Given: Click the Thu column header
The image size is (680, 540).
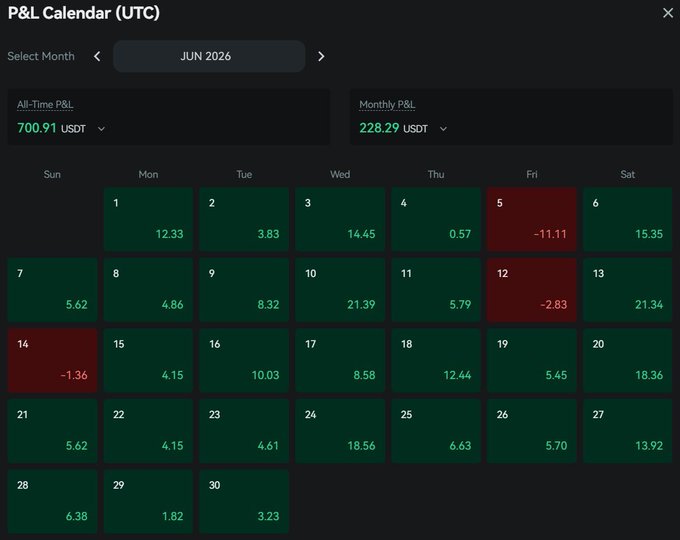Looking at the screenshot, I should click(x=436, y=174).
